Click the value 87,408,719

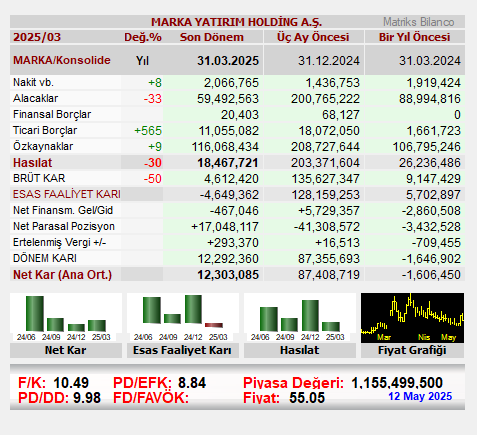[x=329, y=275]
